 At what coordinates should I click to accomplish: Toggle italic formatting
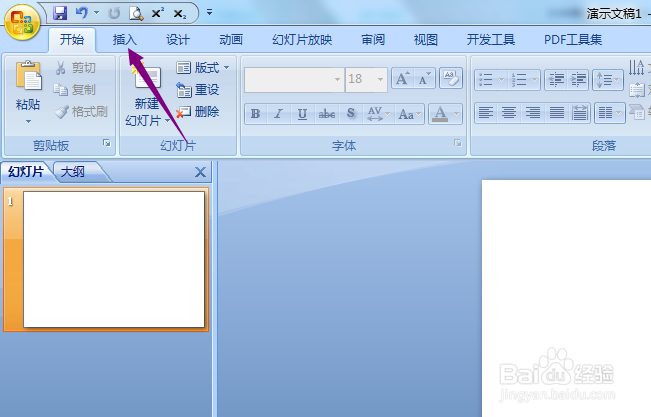(x=279, y=114)
